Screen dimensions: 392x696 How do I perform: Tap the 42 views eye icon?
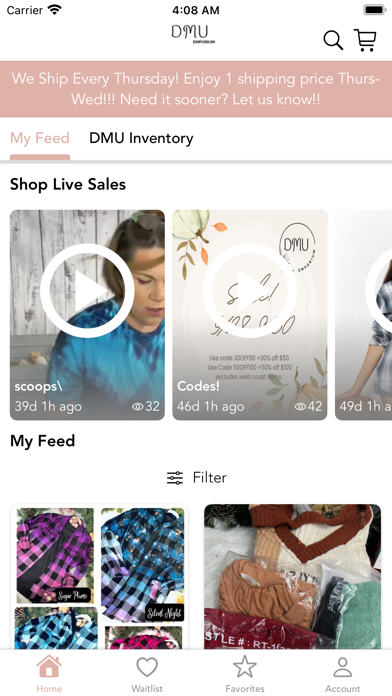pos(301,406)
